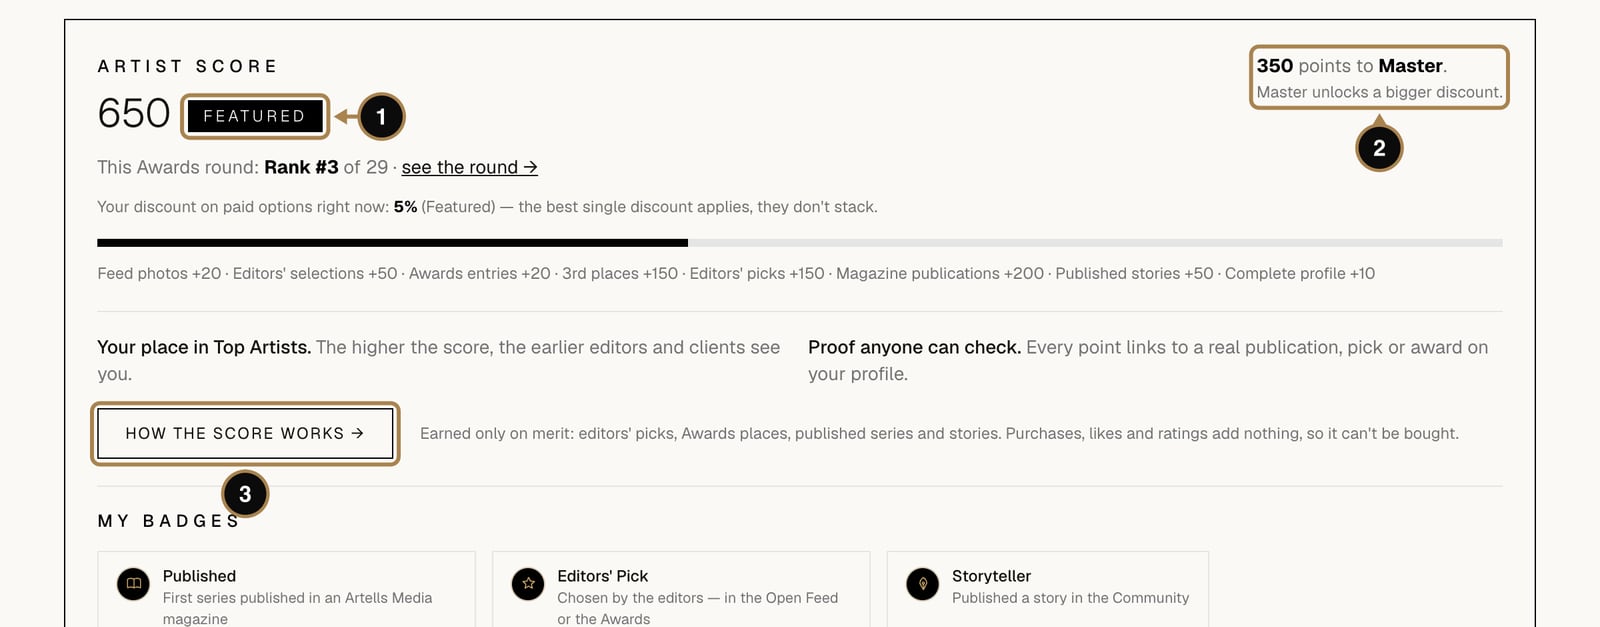Click the MY BADGES heading
This screenshot has height=627, width=1600.
coord(169,521)
